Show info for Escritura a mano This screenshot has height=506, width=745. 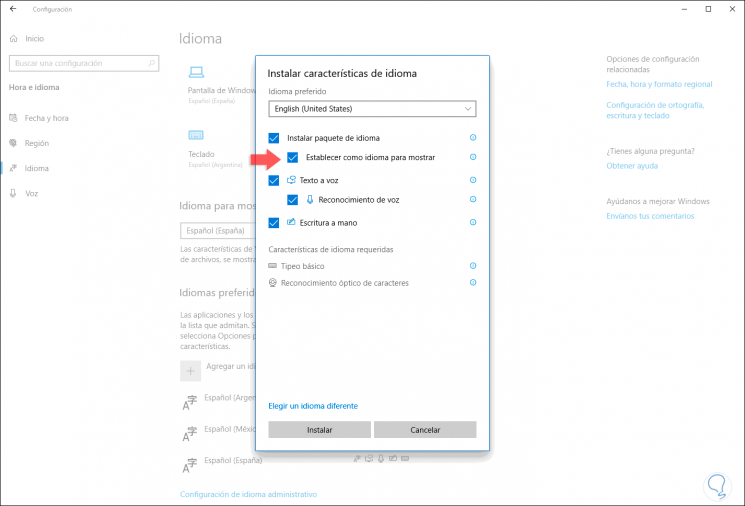click(473, 222)
